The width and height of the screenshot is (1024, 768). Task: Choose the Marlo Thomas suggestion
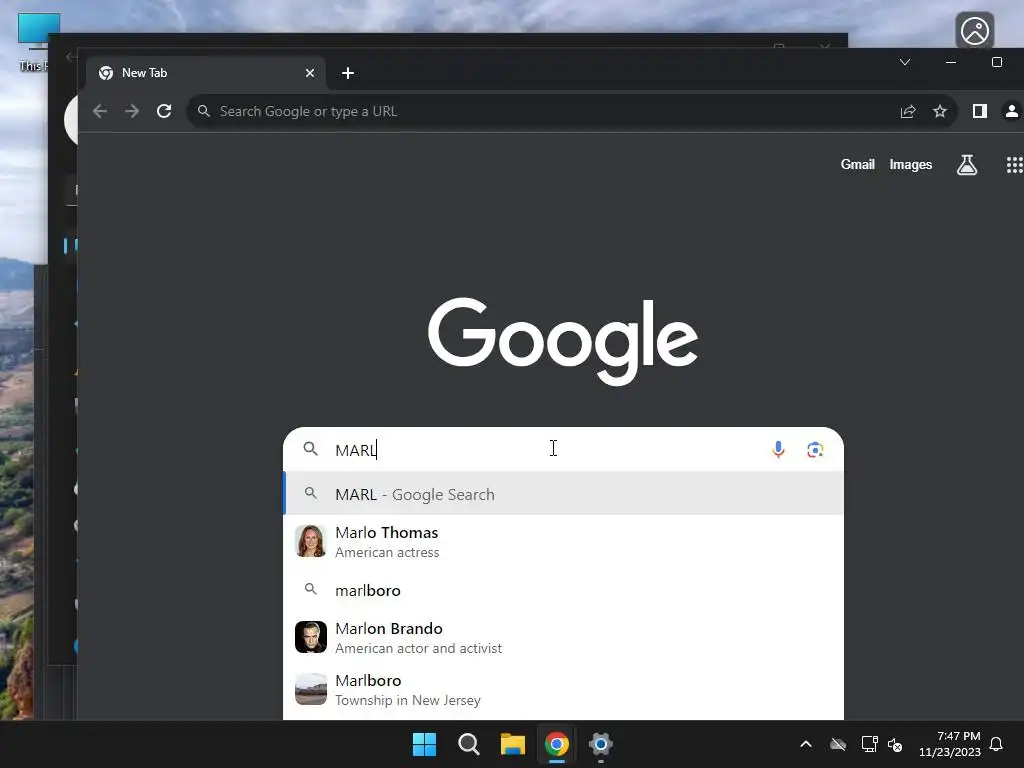pyautogui.click(x=564, y=542)
